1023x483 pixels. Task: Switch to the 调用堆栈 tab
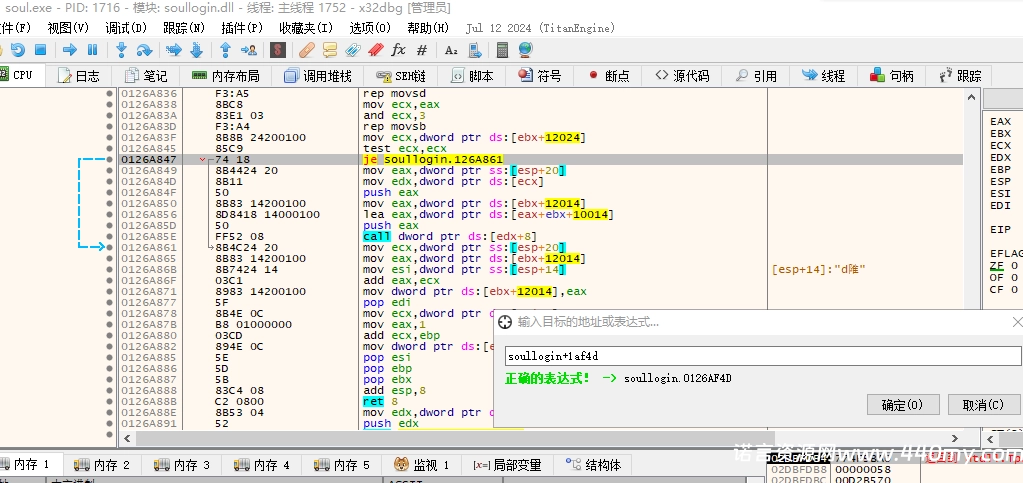[x=318, y=76]
